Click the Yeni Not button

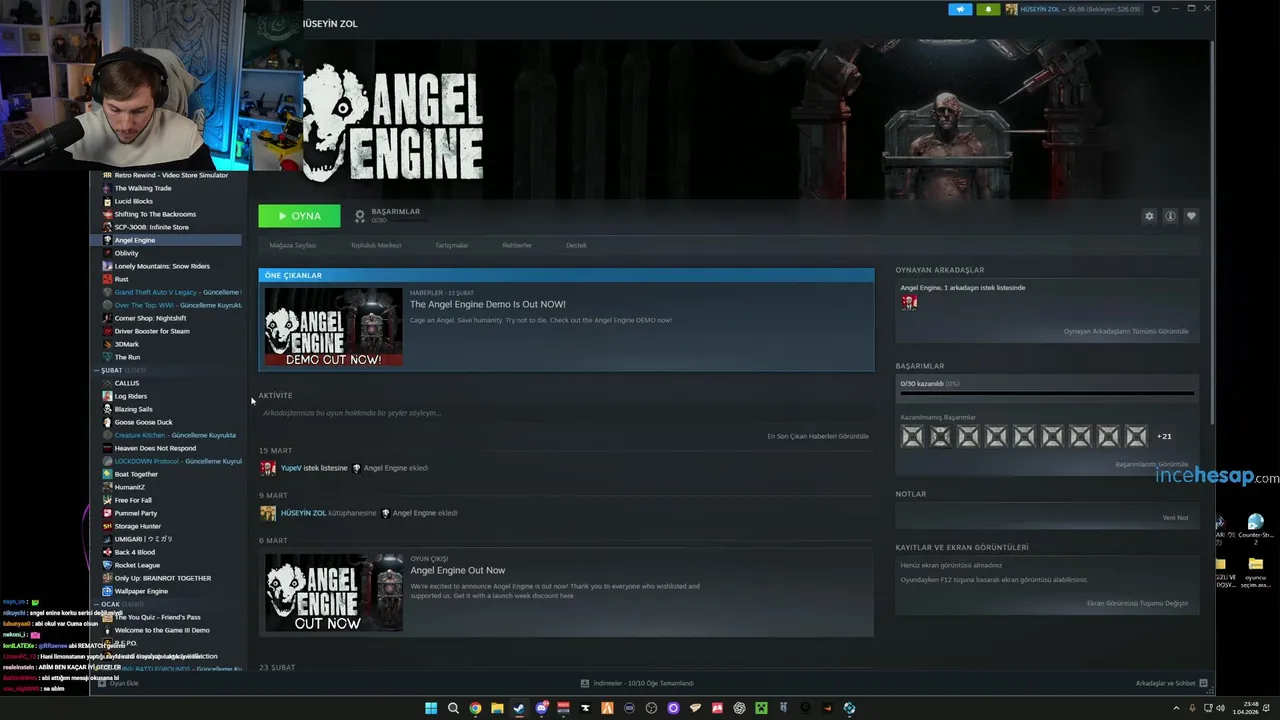[x=1175, y=518]
